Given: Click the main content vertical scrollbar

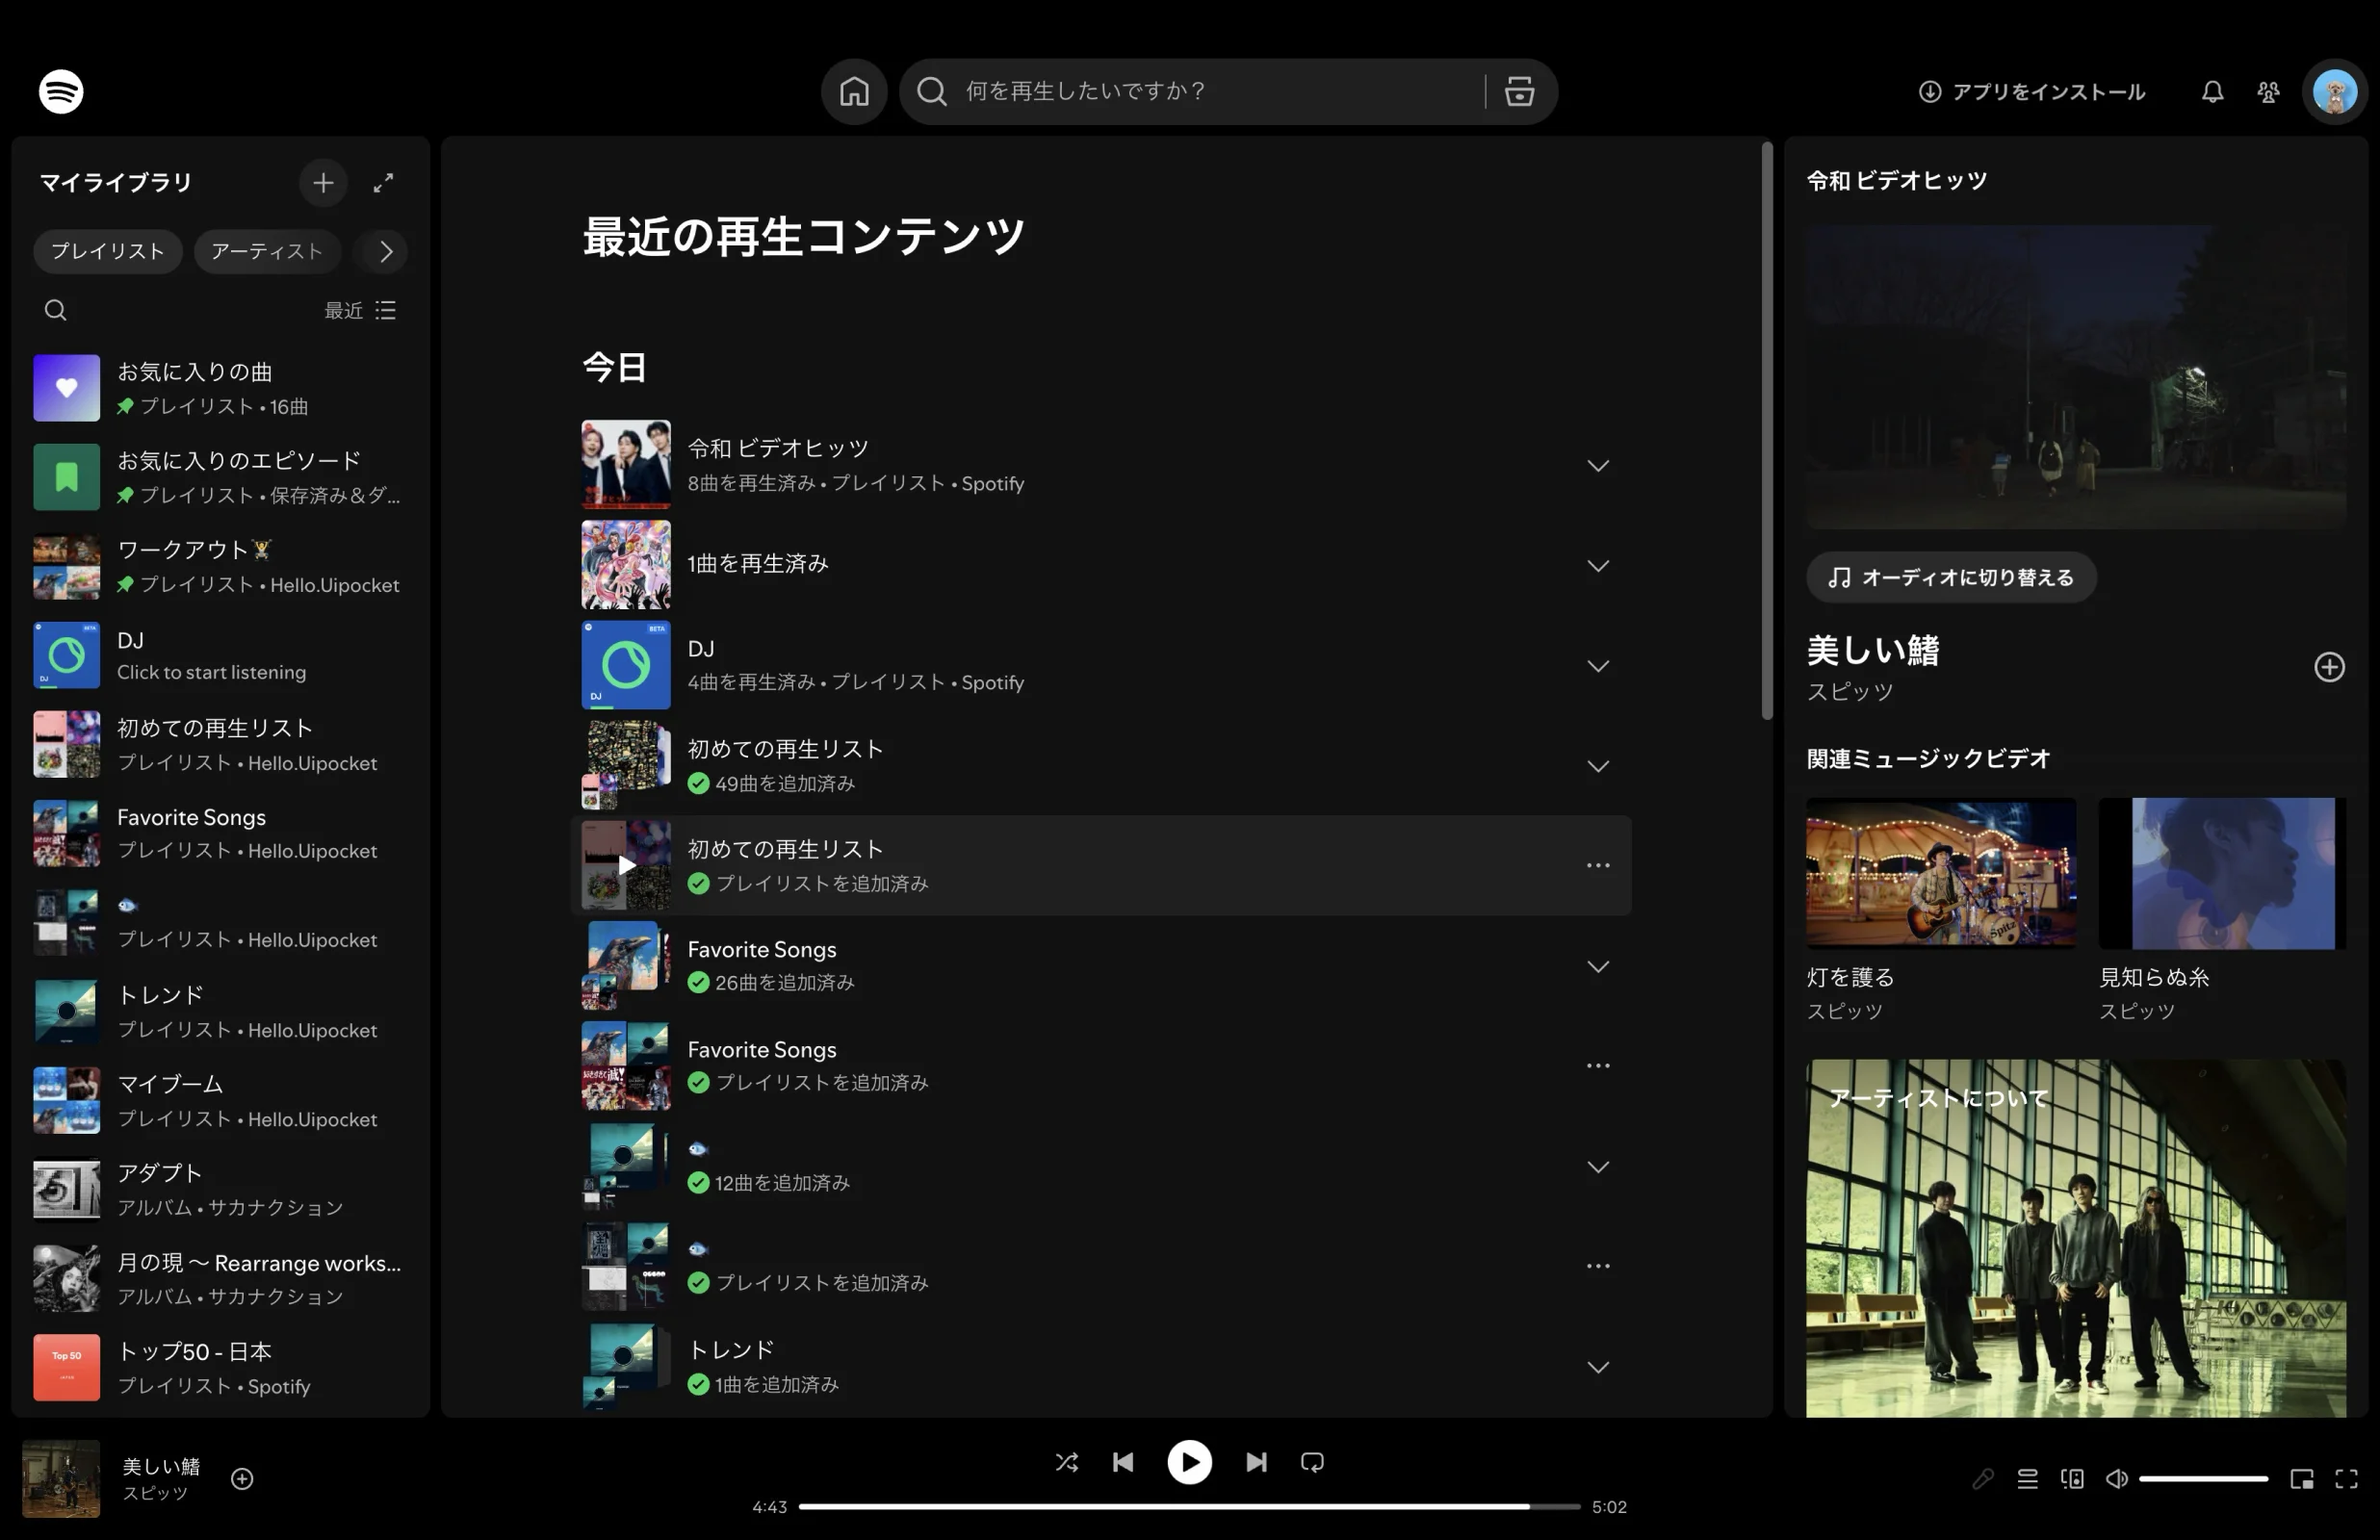Looking at the screenshot, I should (x=1767, y=430).
